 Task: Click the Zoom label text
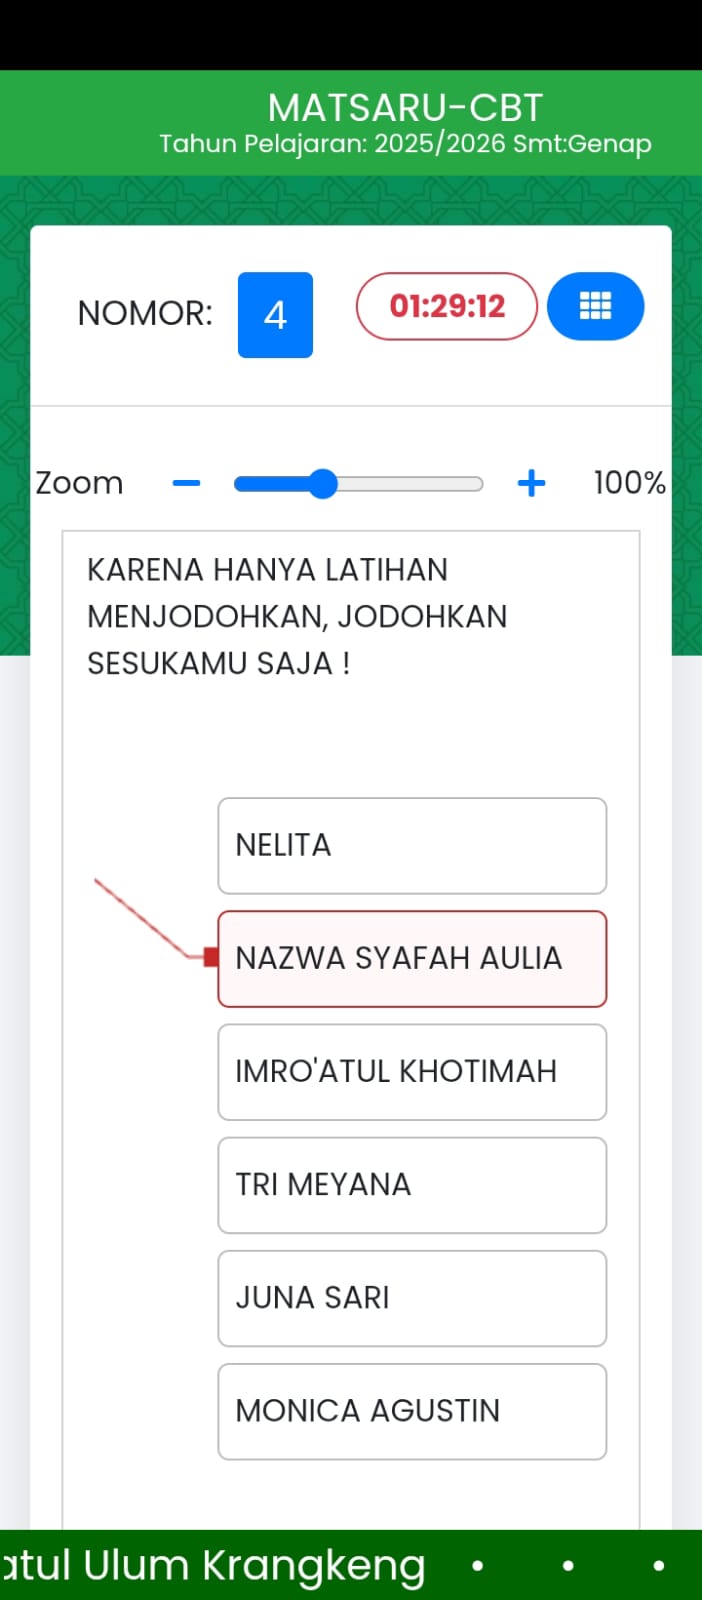point(79,483)
